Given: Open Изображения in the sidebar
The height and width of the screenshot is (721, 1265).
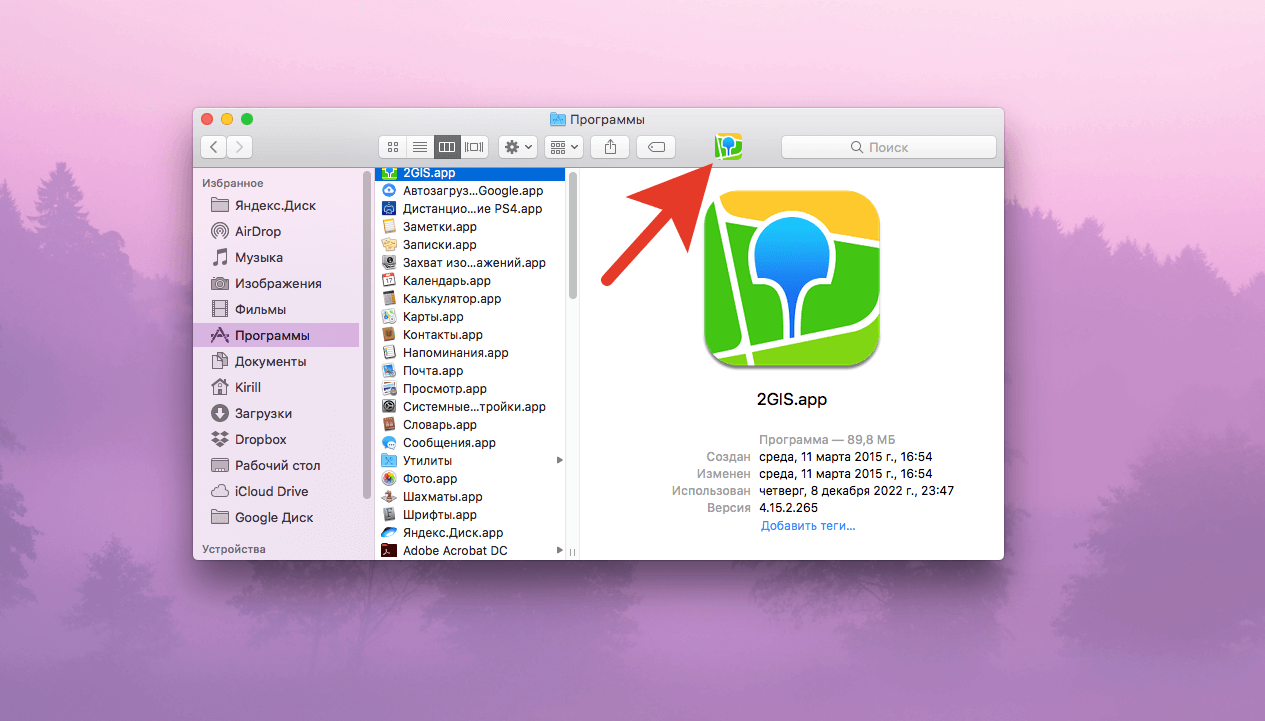Looking at the screenshot, I should [276, 283].
